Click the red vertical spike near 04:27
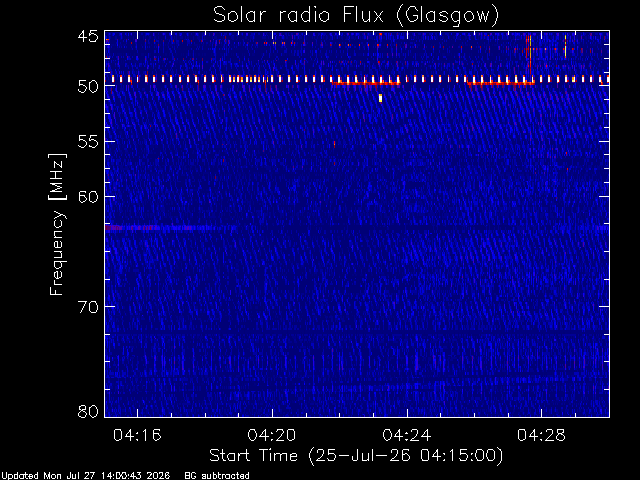Viewport: 640px width, 480px height. pos(530,57)
